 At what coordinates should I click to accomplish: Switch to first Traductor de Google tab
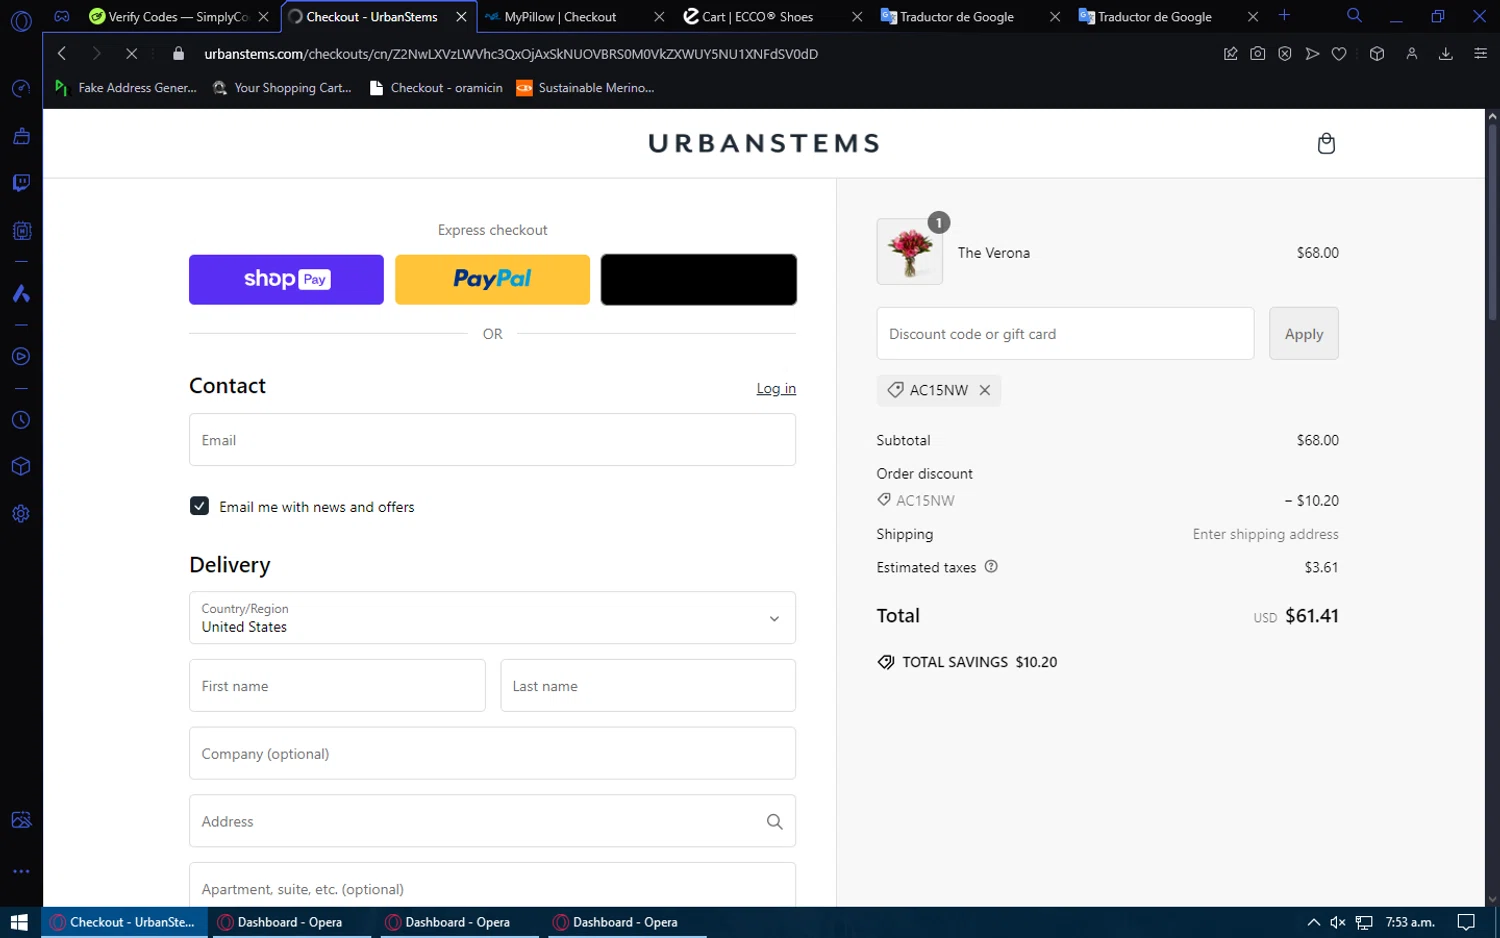(x=969, y=17)
